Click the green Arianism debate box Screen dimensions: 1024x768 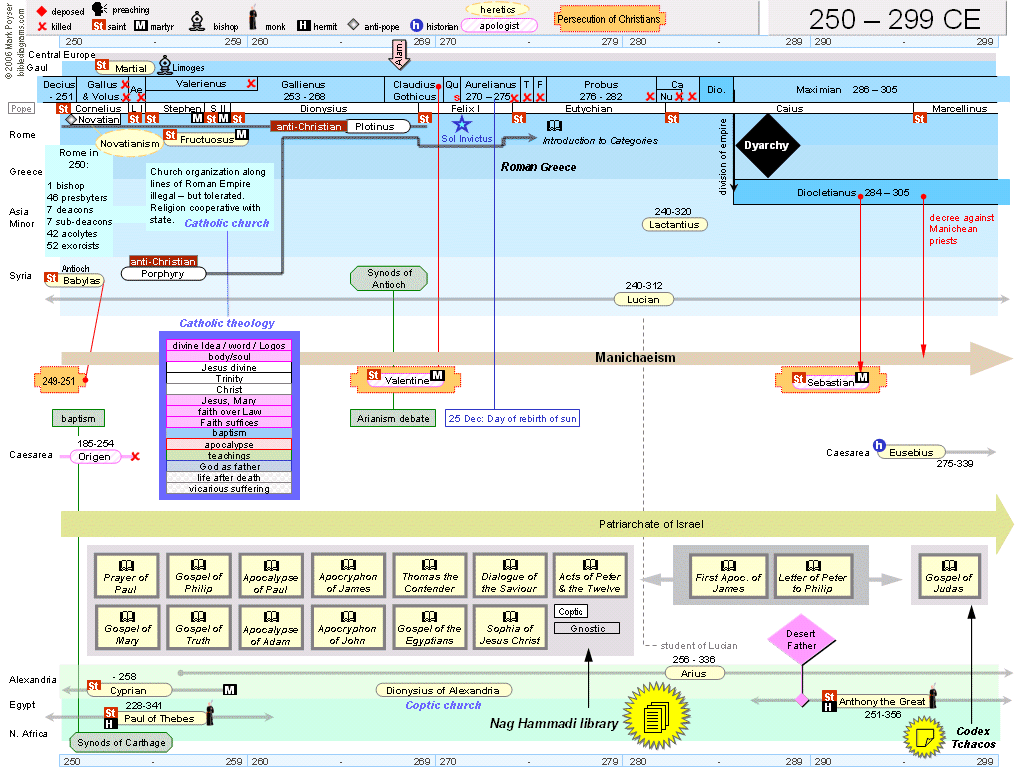394,418
